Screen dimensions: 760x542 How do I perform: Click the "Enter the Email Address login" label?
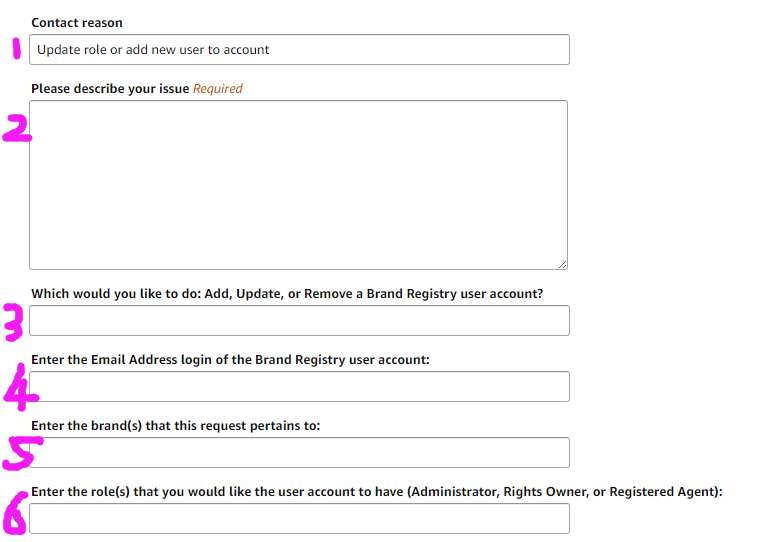point(230,360)
